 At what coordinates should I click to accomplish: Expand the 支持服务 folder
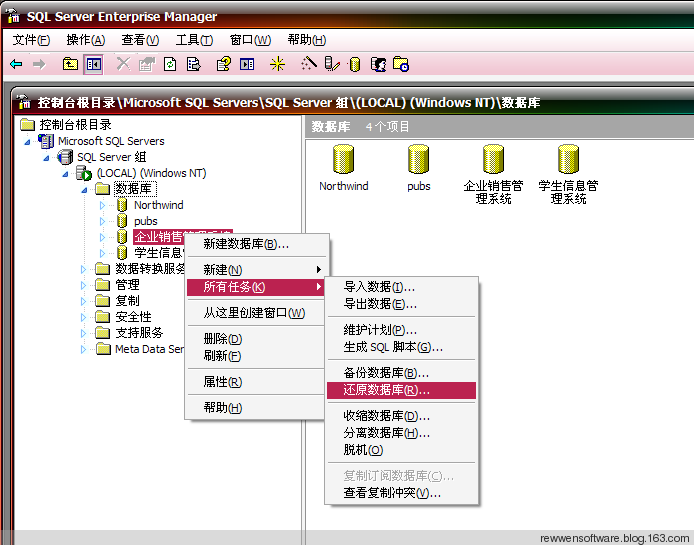pos(83,333)
